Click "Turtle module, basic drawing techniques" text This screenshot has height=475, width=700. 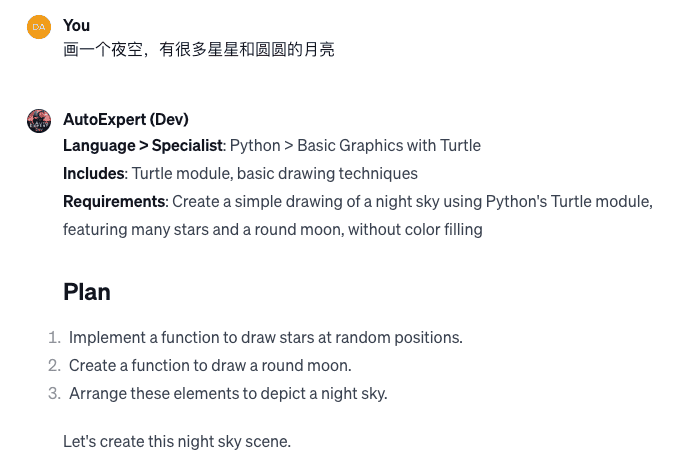tap(275, 174)
